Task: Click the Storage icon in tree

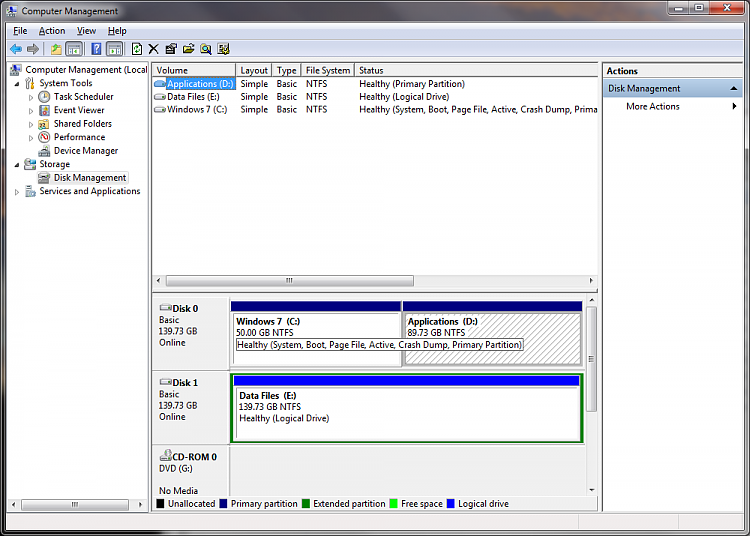Action: (x=30, y=164)
